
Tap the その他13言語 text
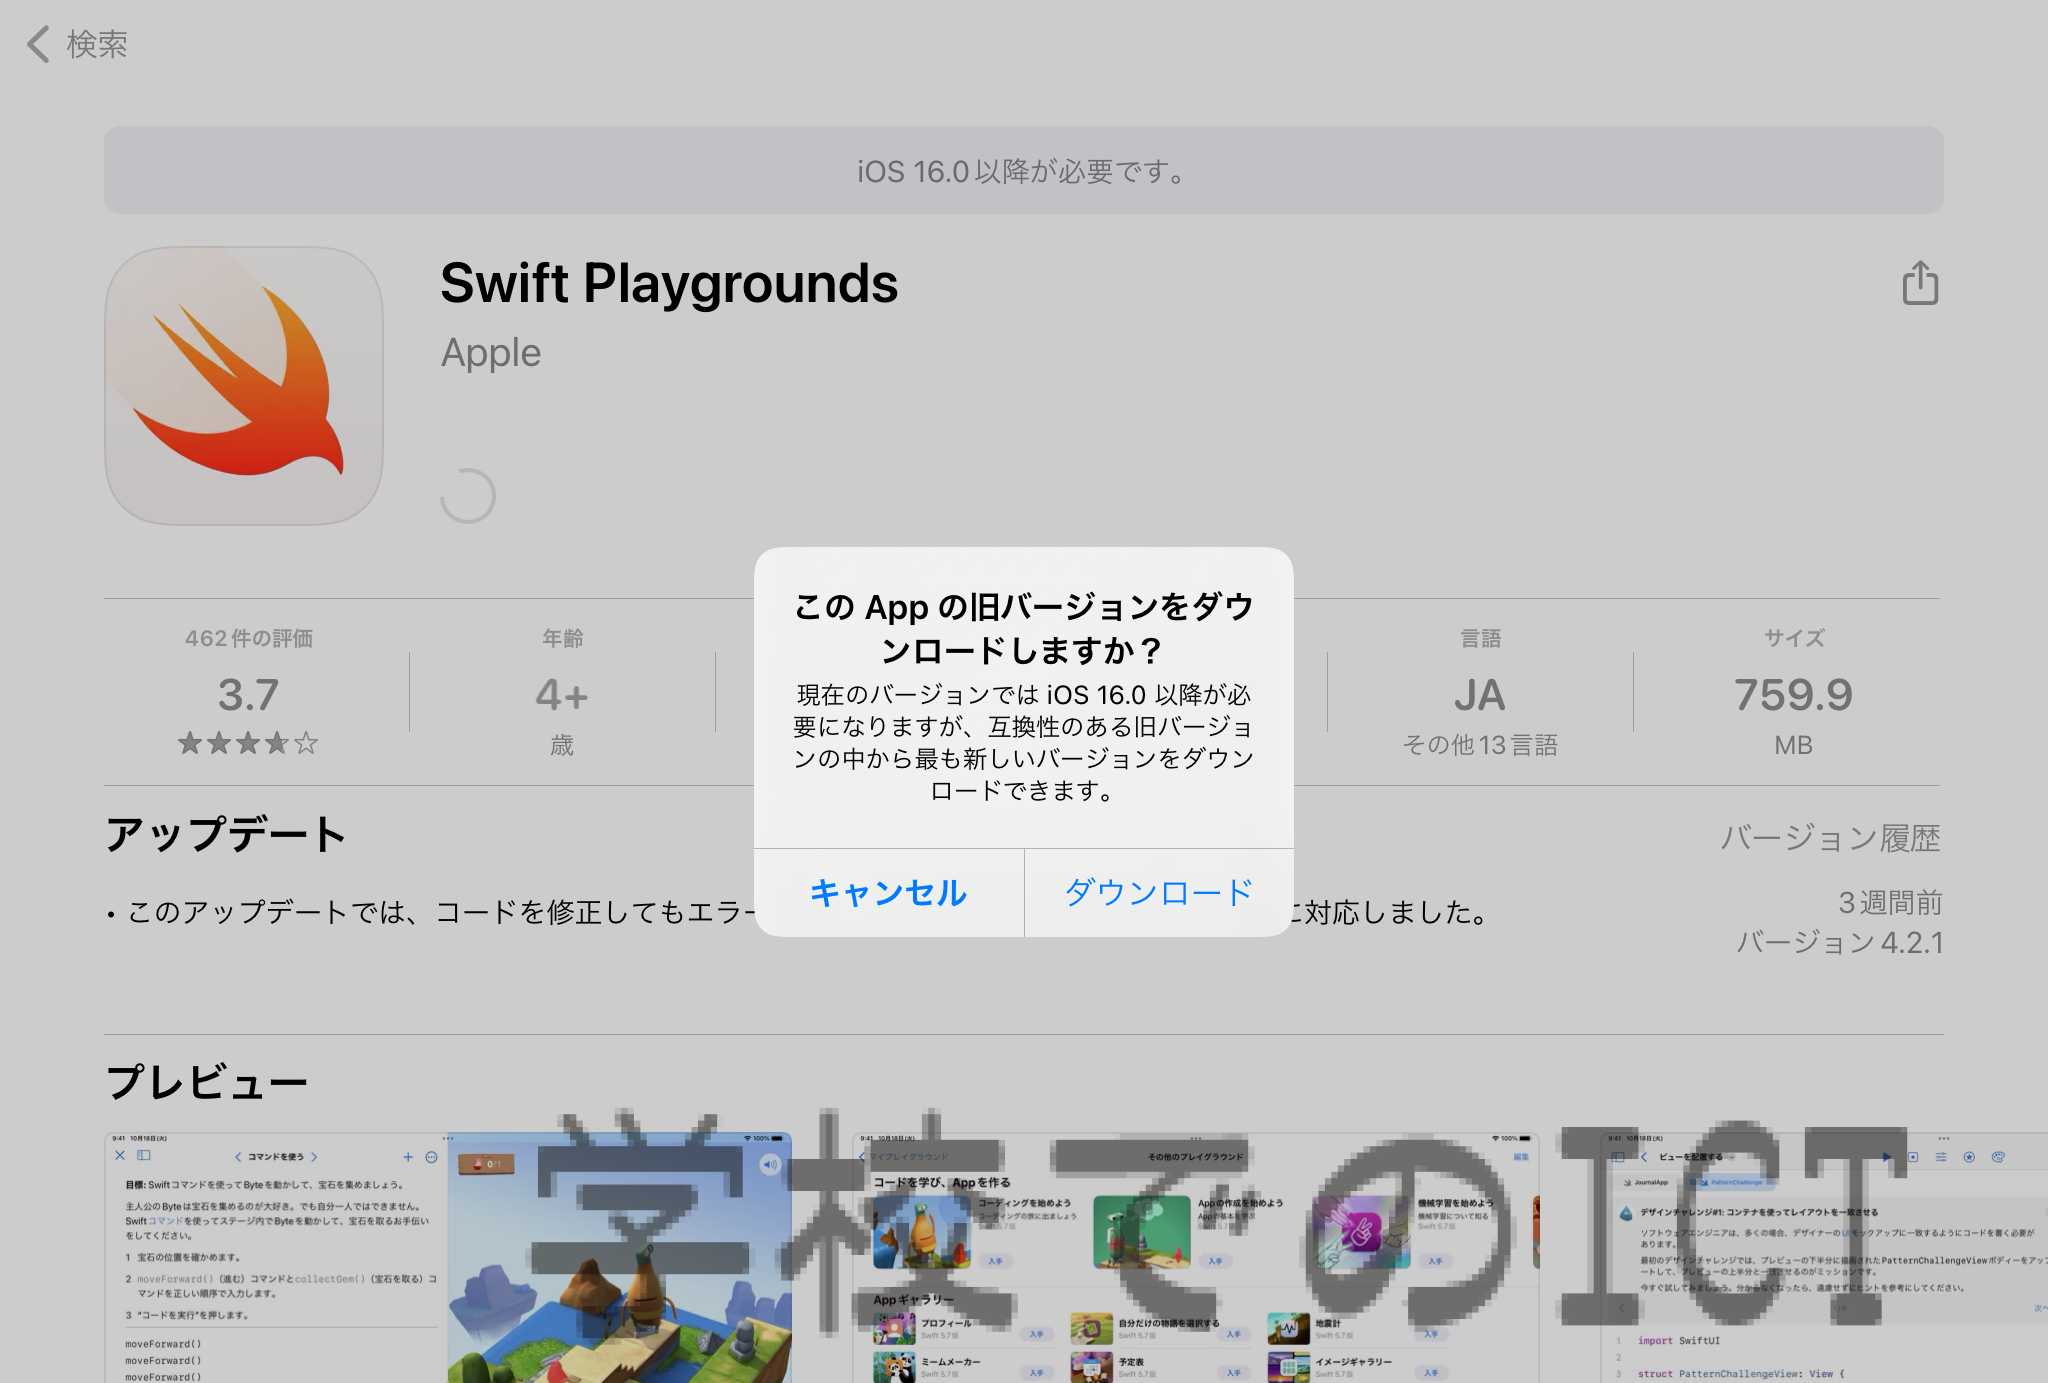point(1480,745)
